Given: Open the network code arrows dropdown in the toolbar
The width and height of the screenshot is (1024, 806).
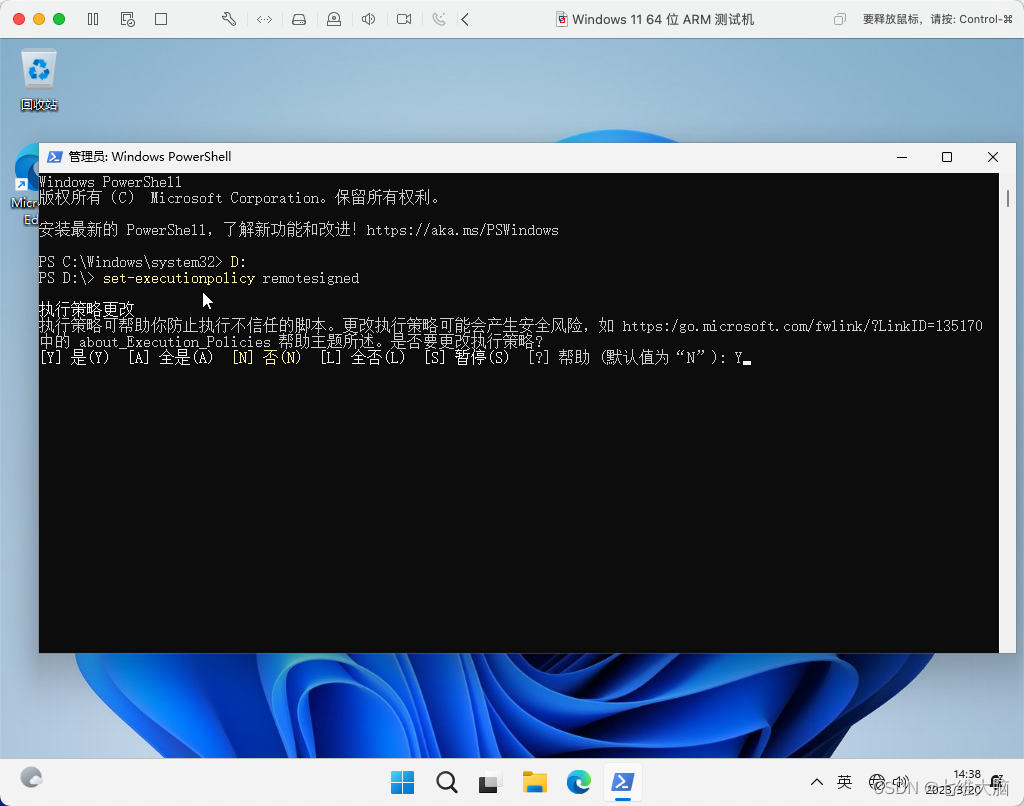Looking at the screenshot, I should [264, 19].
